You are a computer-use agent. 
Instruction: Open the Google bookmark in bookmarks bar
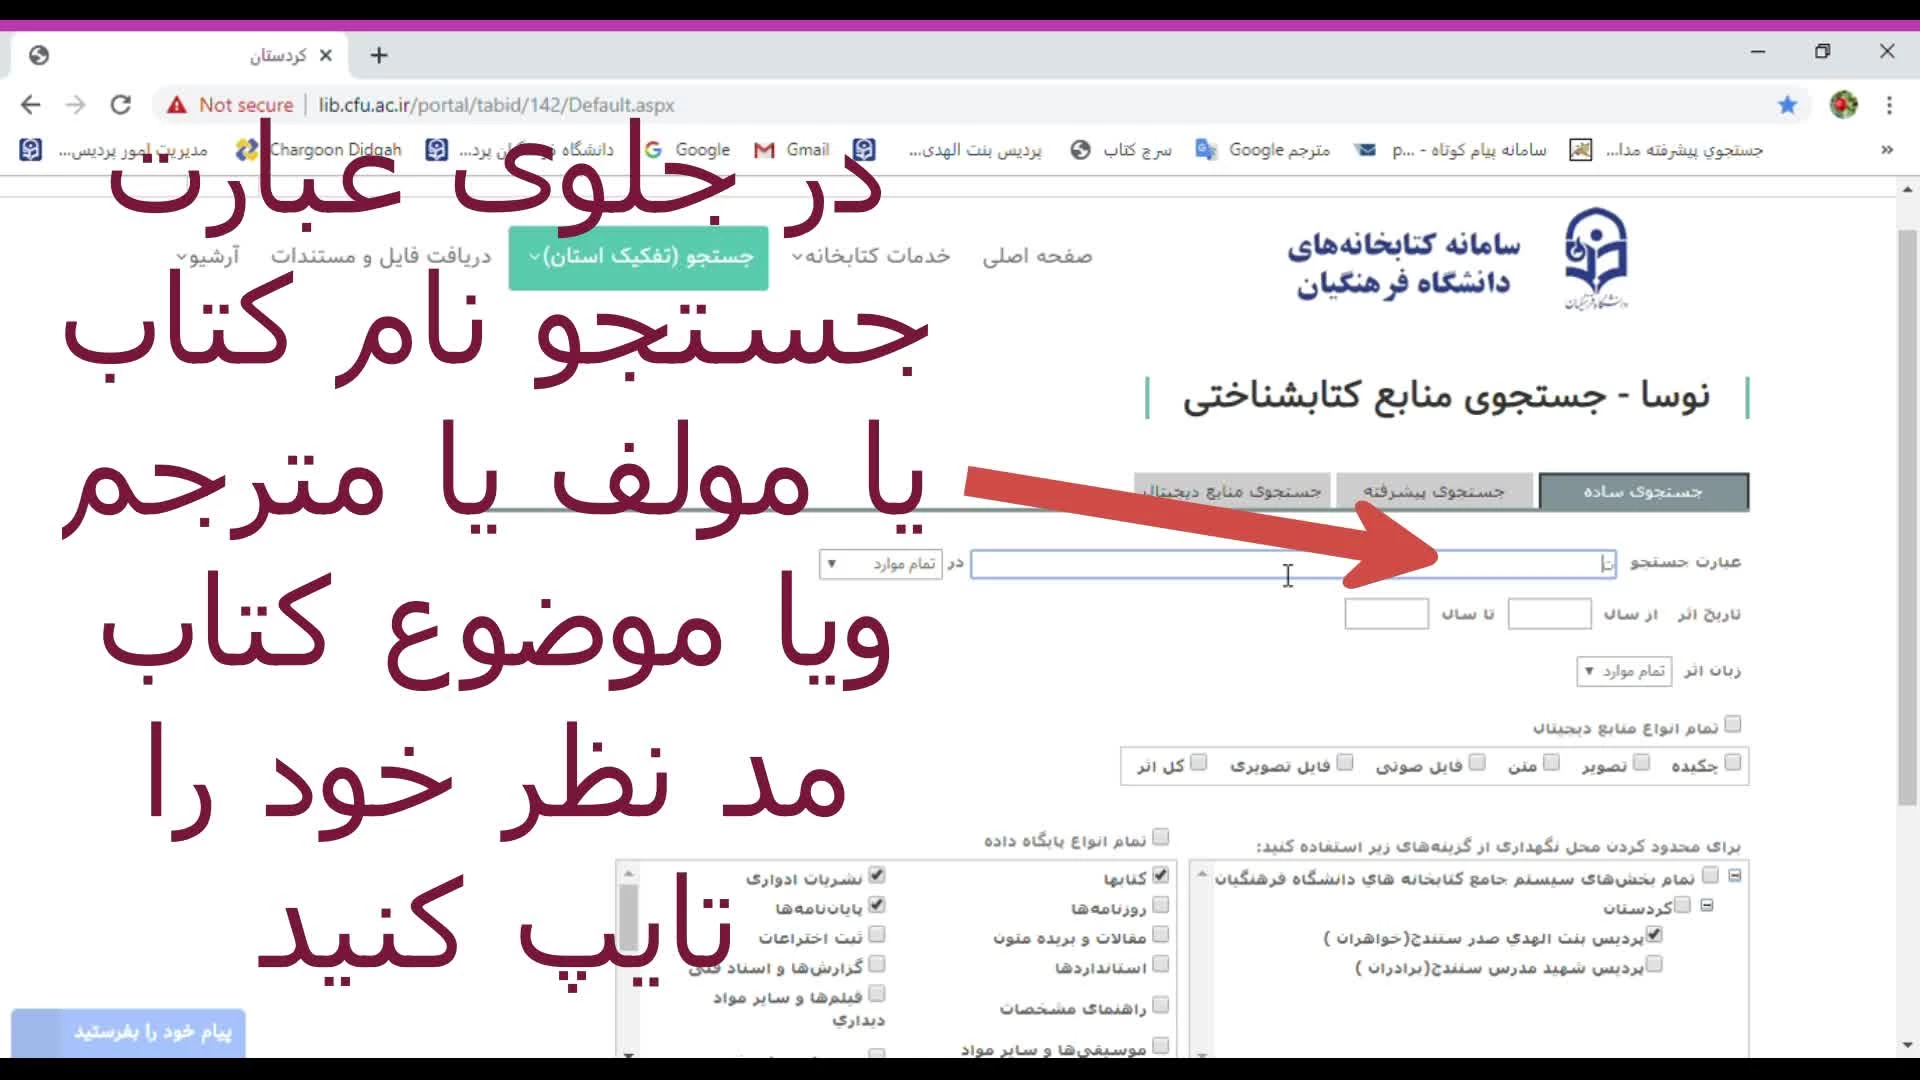[688, 150]
